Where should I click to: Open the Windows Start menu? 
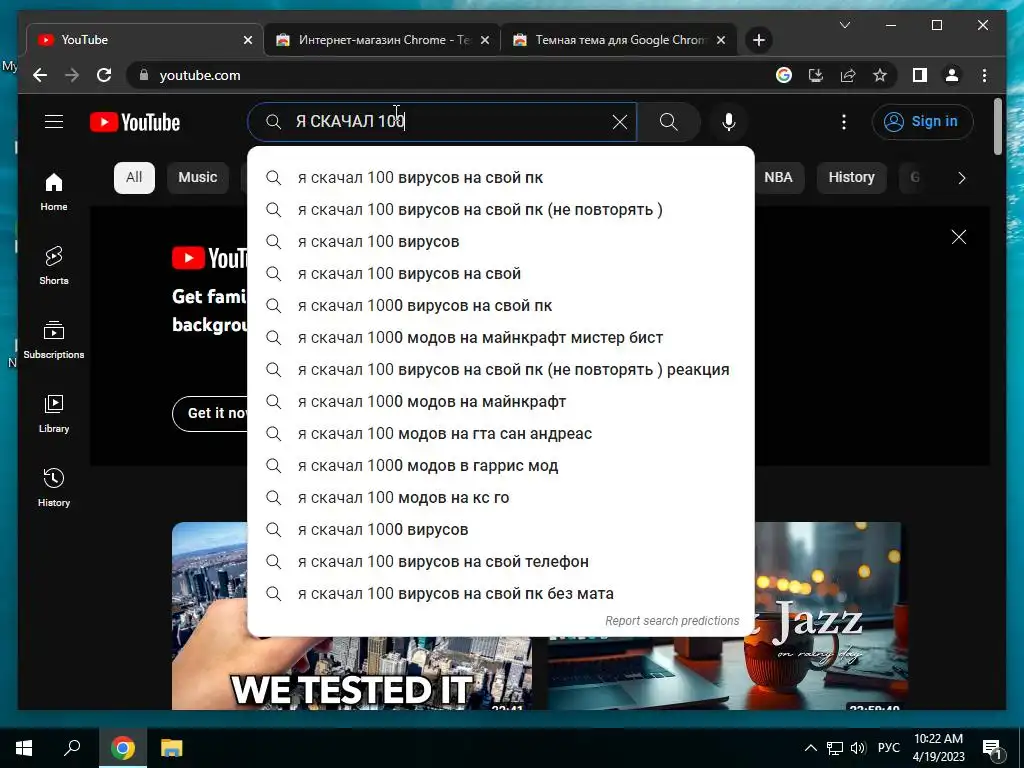point(24,748)
